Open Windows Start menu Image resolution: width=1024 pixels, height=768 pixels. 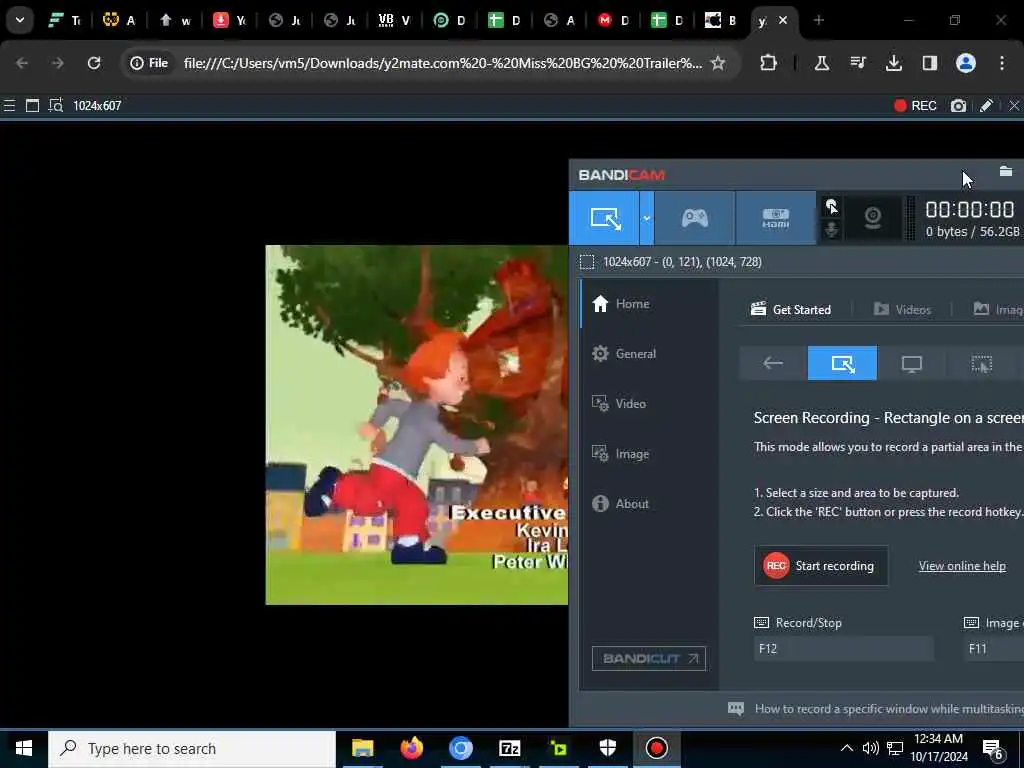(24, 748)
